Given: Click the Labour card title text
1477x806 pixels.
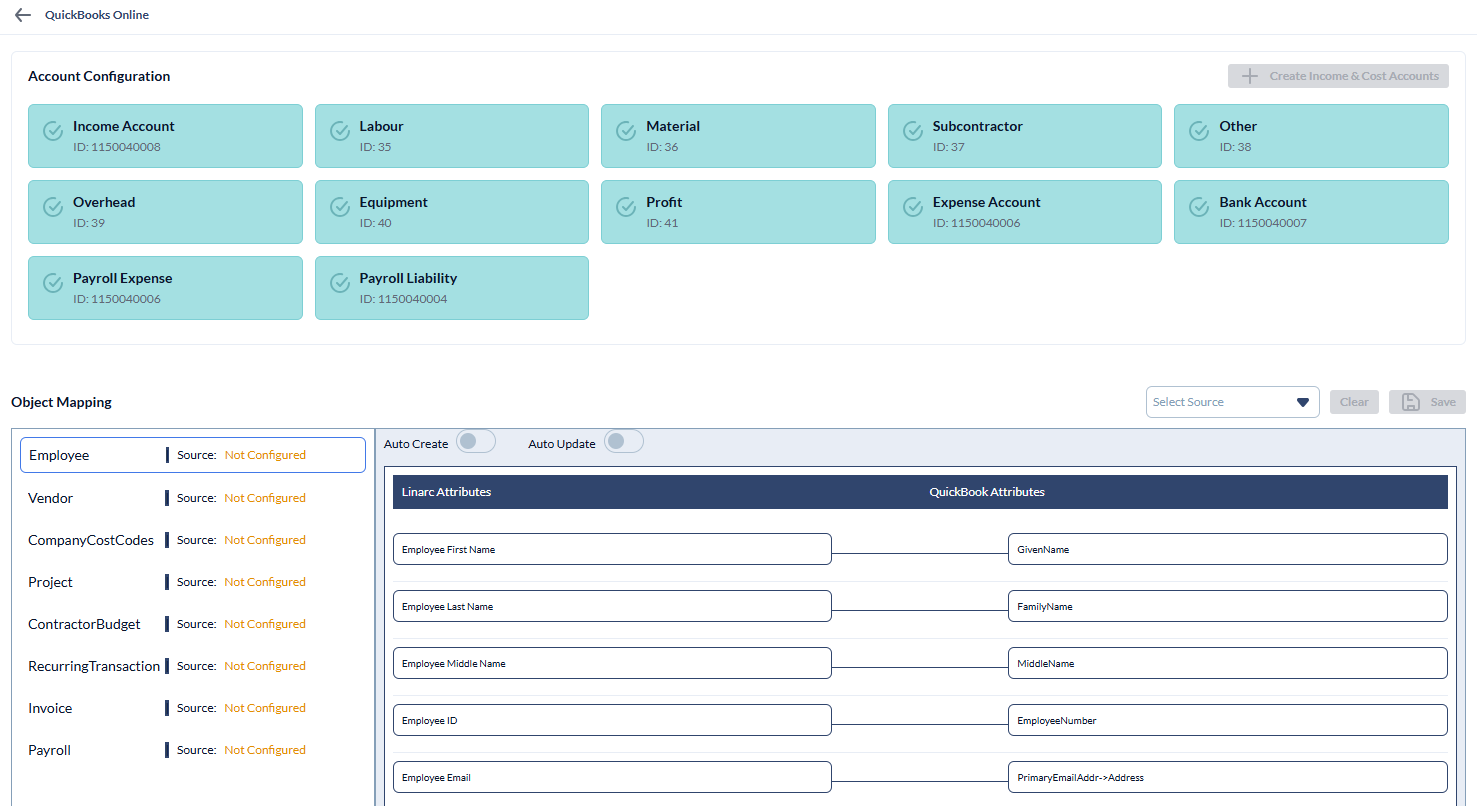Looking at the screenshot, I should (381, 126).
